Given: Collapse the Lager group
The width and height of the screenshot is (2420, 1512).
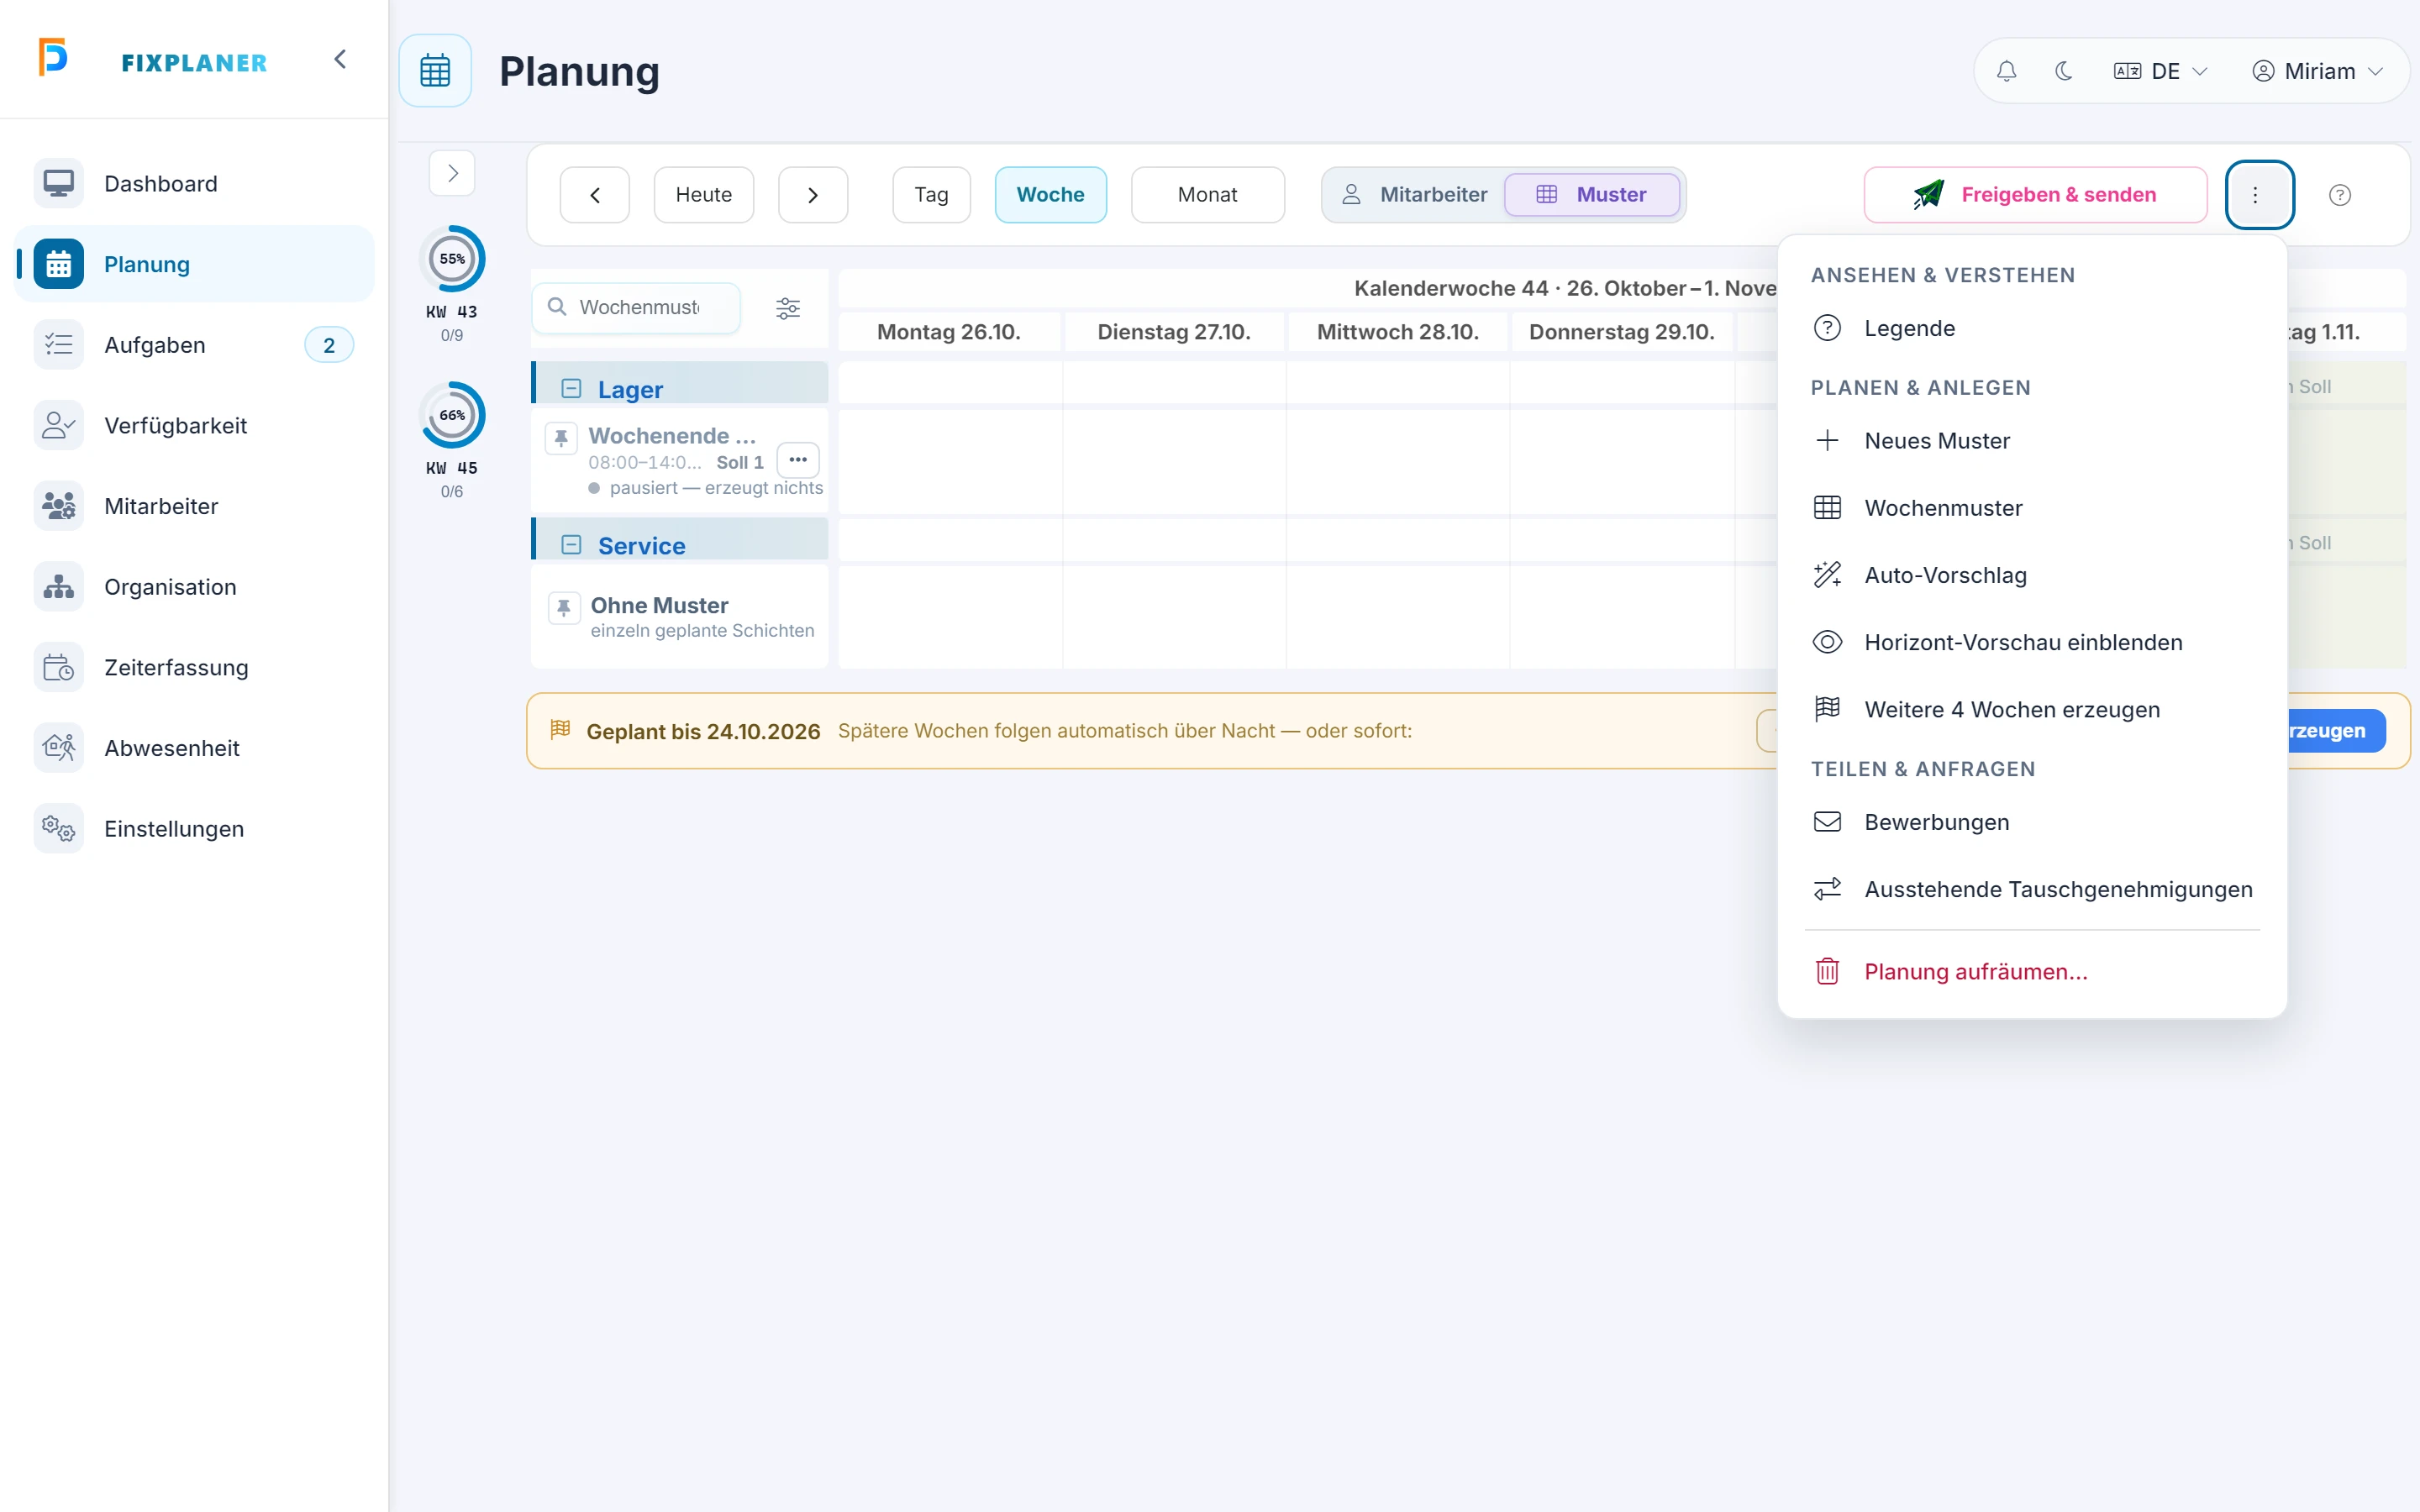Looking at the screenshot, I should 571,389.
